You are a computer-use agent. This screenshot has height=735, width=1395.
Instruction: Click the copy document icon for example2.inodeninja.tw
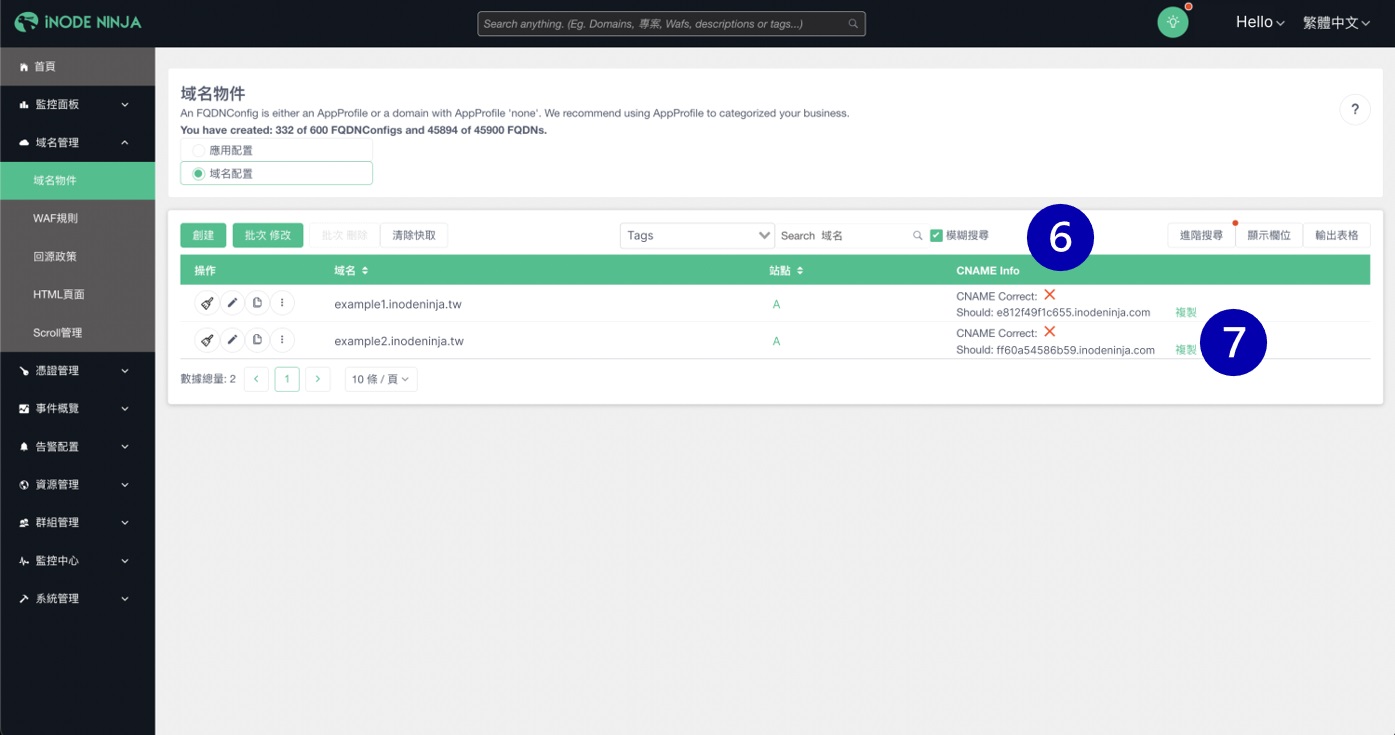tap(257, 340)
